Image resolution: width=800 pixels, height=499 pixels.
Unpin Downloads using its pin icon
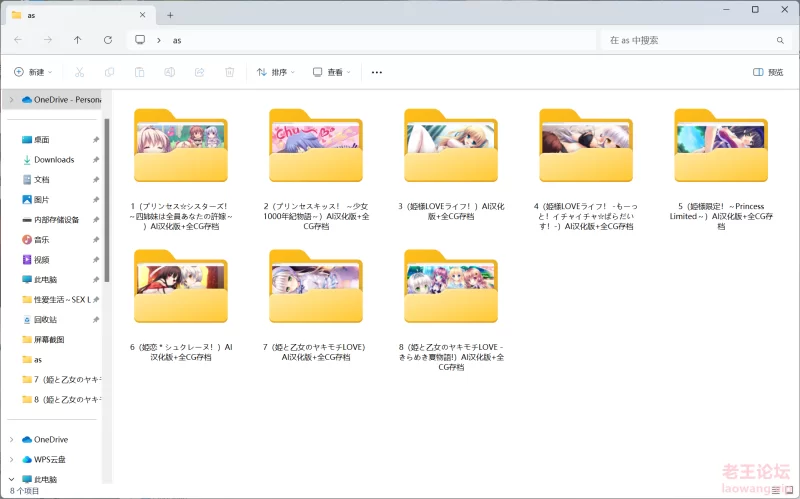click(95, 160)
